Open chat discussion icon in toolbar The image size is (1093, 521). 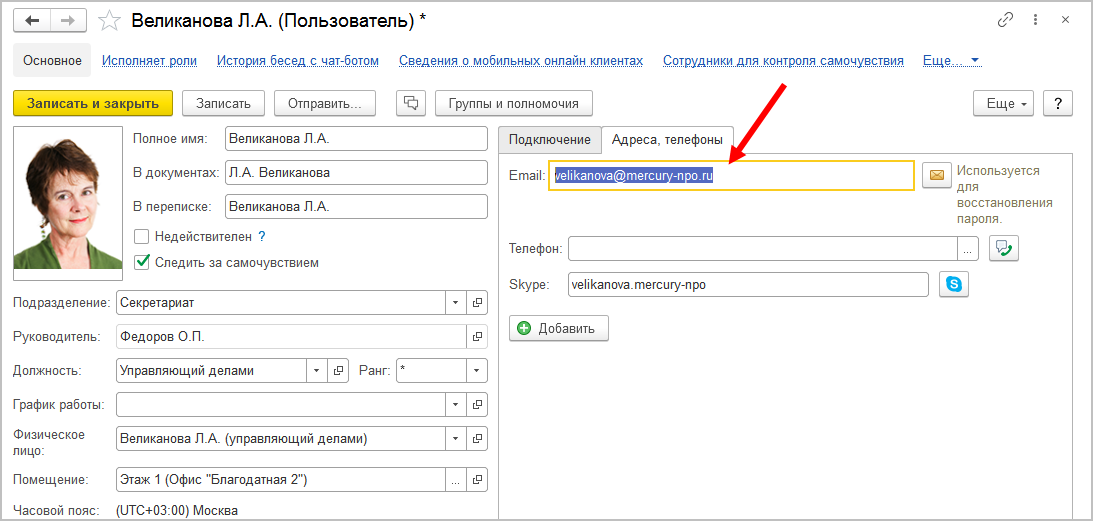coord(411,103)
